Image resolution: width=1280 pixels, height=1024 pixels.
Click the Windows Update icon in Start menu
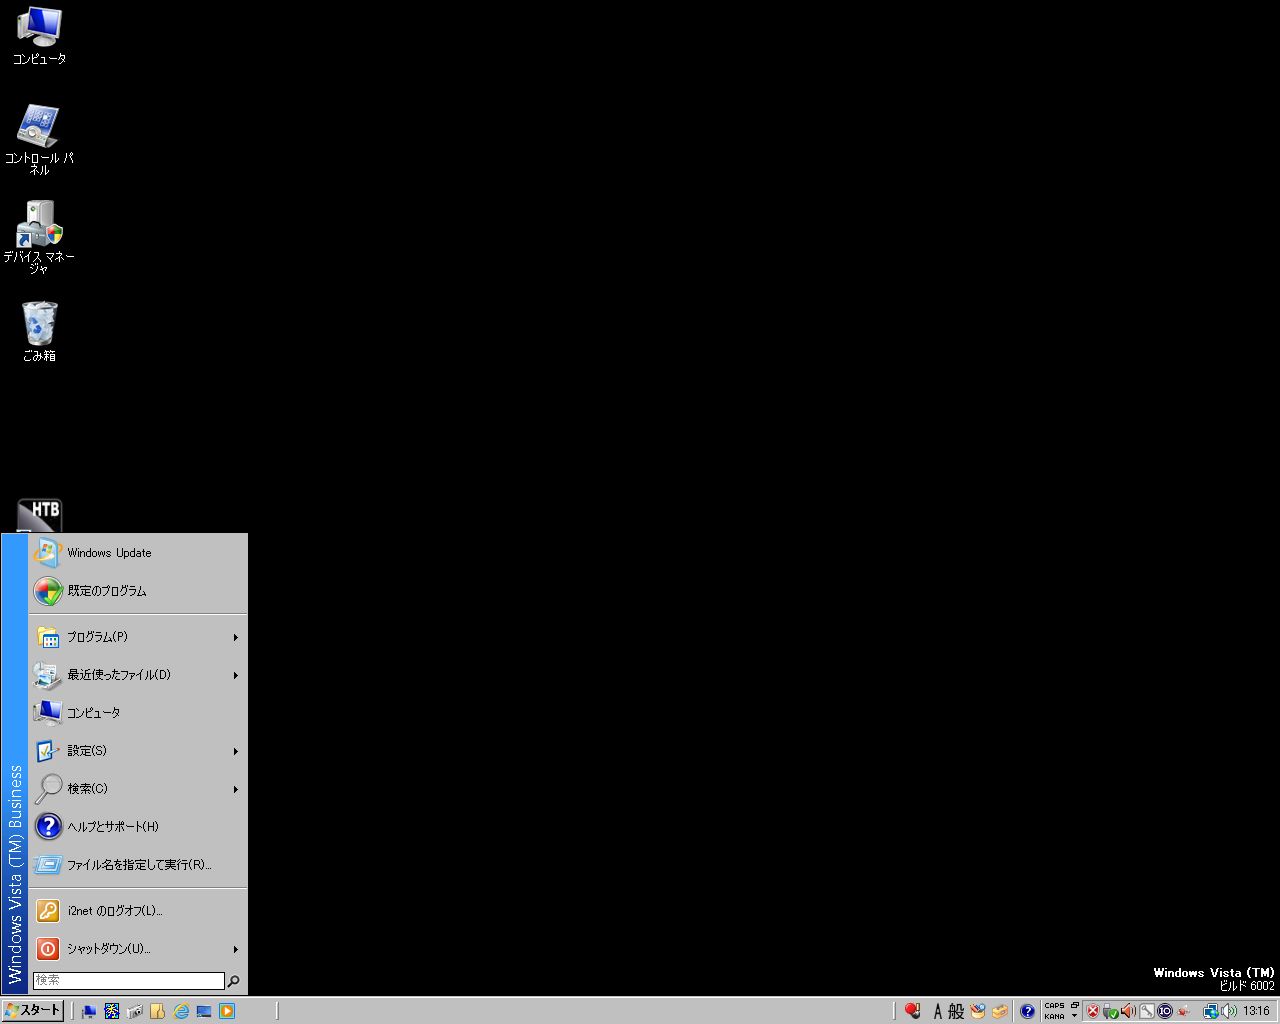[48, 553]
